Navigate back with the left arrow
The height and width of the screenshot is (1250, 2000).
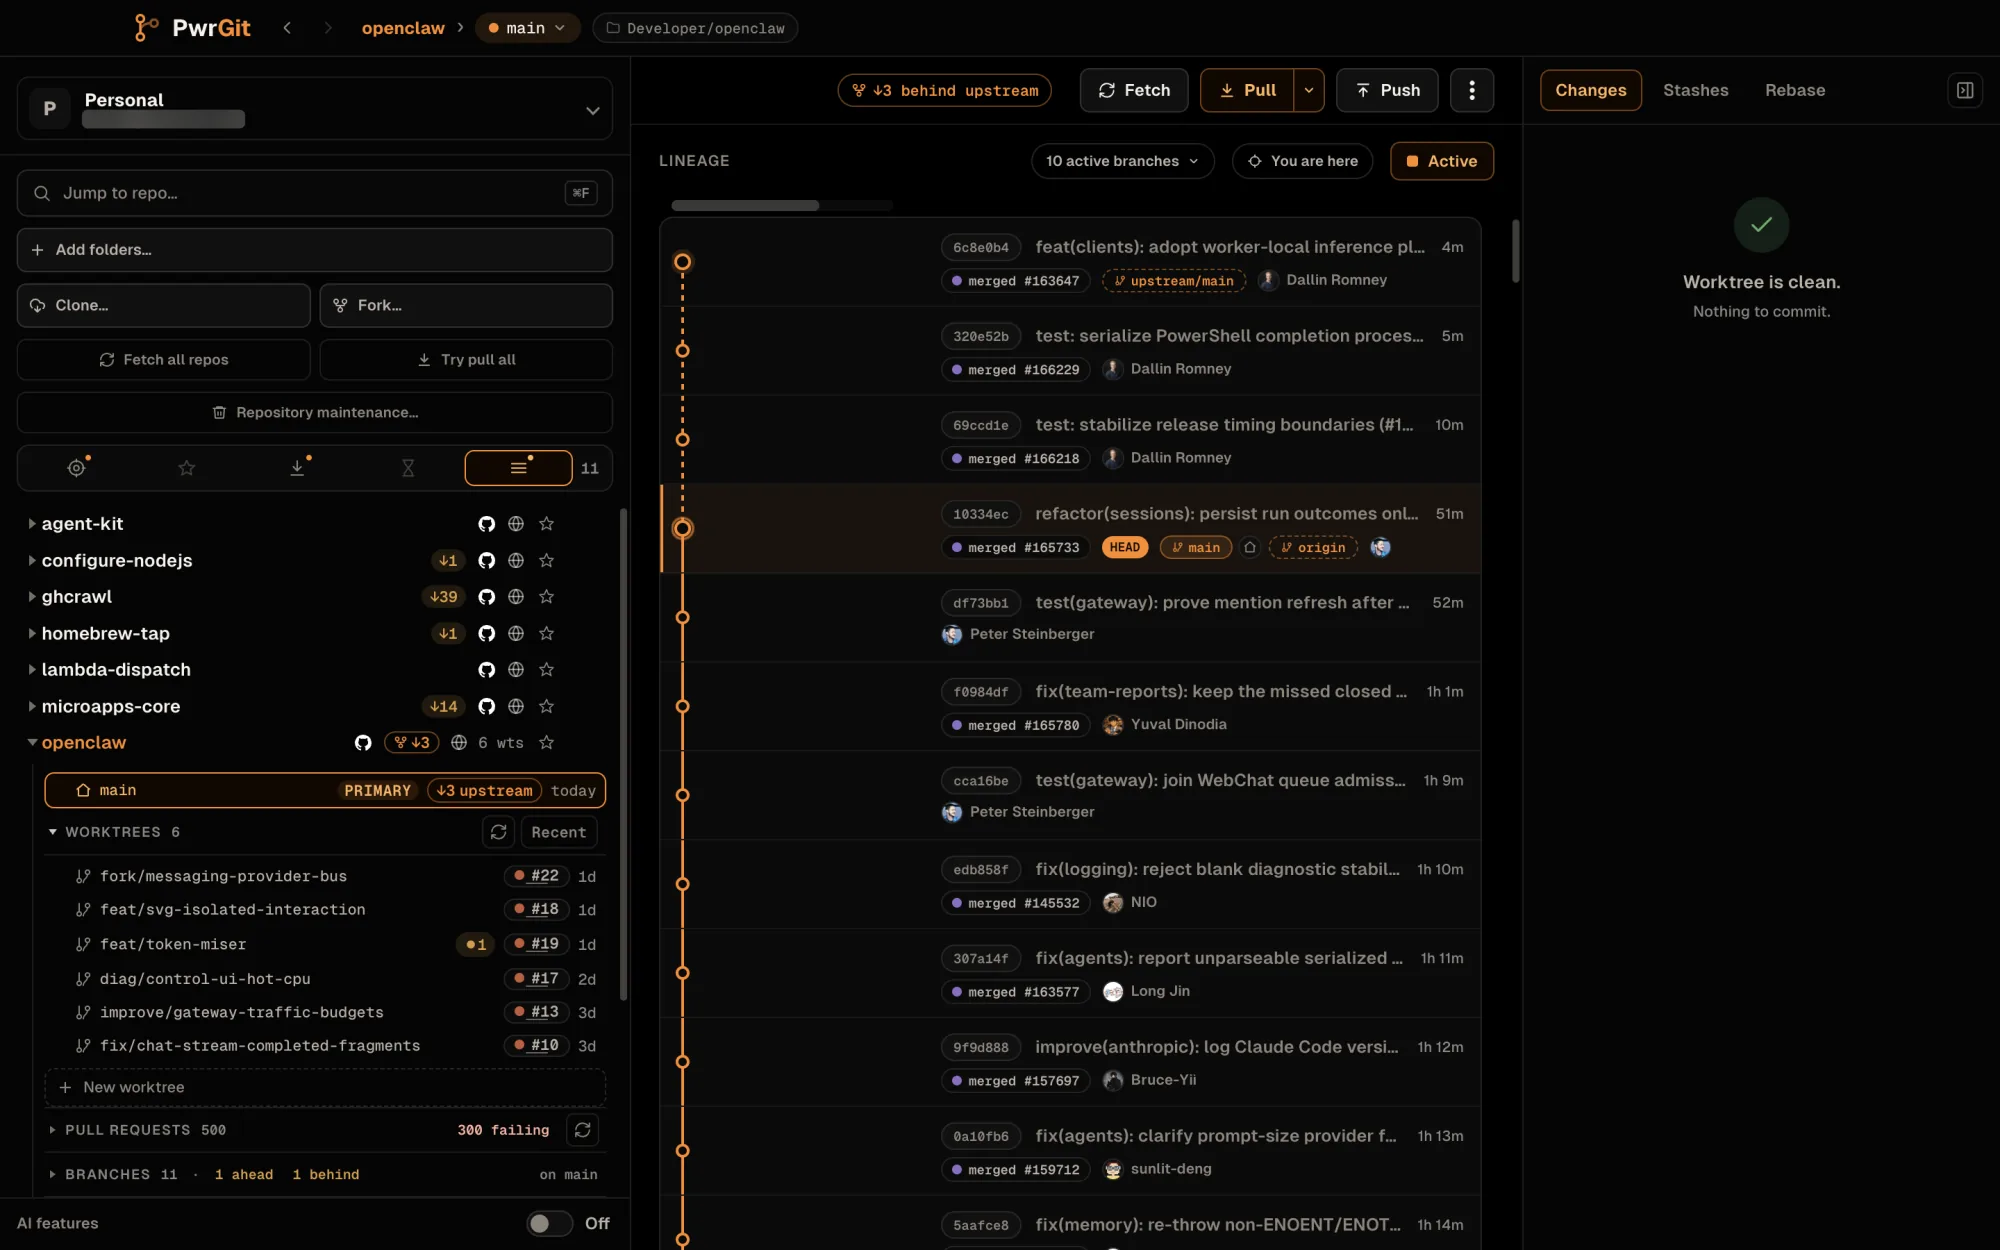(x=287, y=28)
